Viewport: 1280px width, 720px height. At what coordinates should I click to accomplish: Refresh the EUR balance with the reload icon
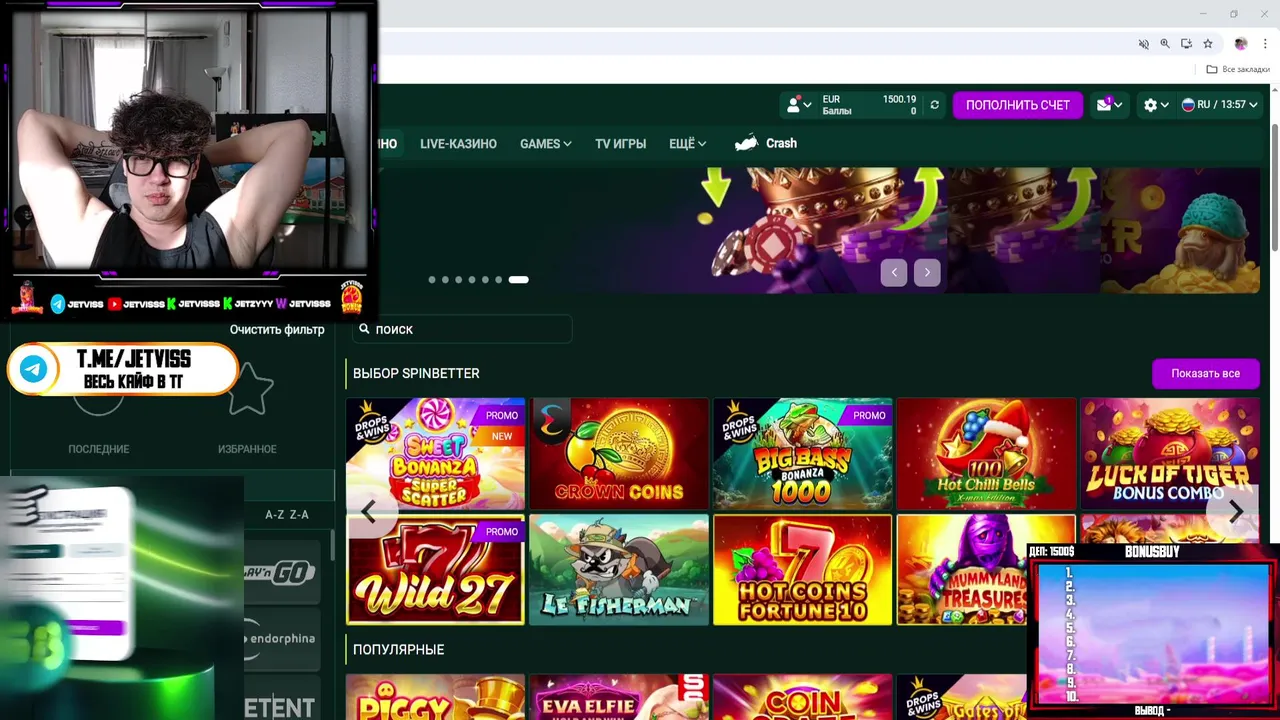click(x=934, y=105)
